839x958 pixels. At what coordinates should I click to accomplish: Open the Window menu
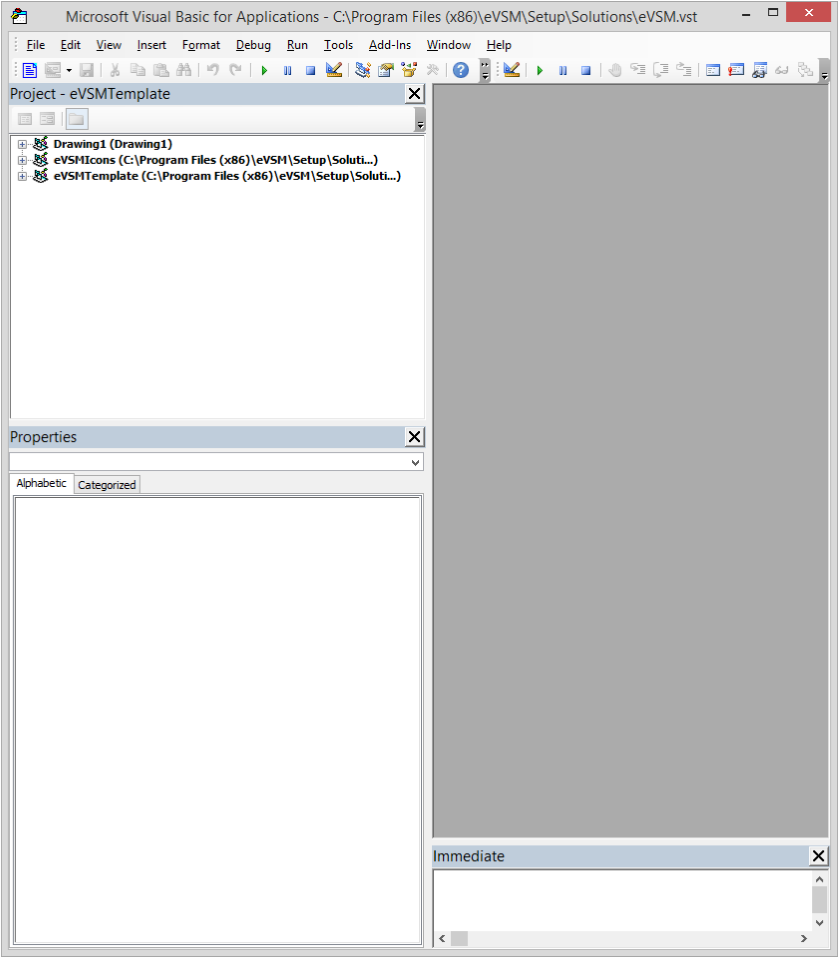click(x=449, y=45)
